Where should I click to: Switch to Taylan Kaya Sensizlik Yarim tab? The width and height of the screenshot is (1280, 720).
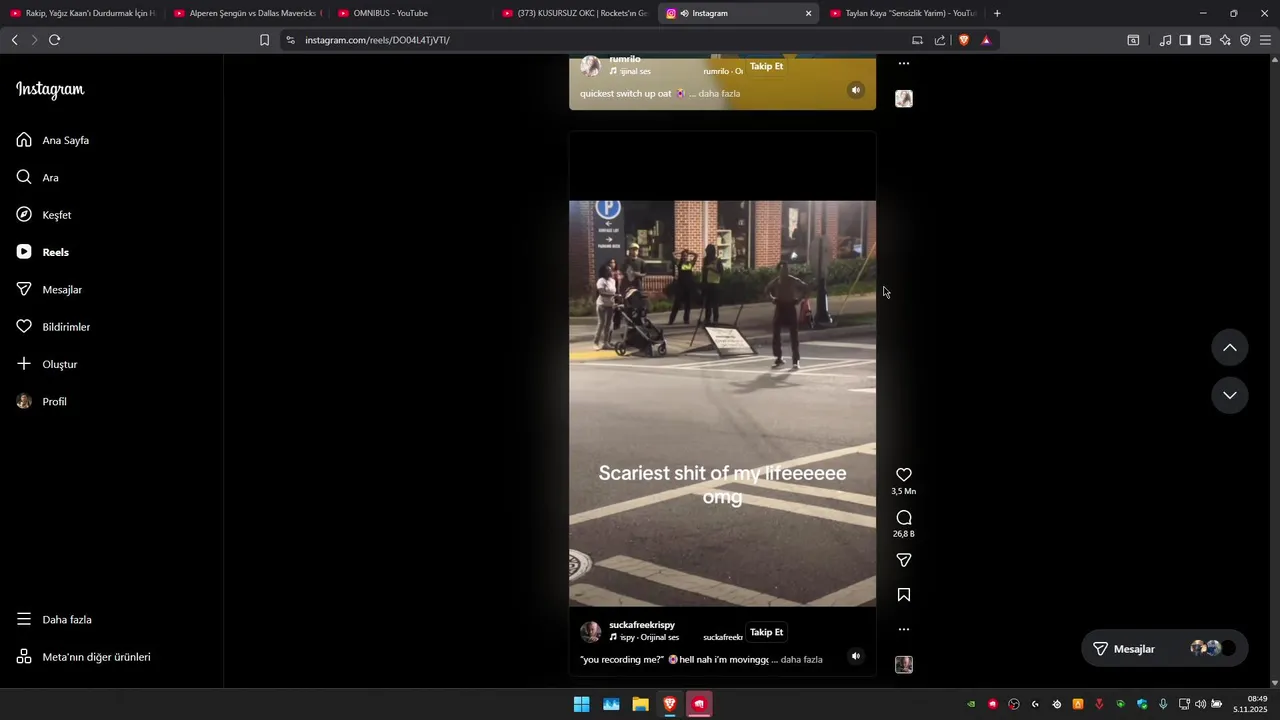tap(904, 13)
